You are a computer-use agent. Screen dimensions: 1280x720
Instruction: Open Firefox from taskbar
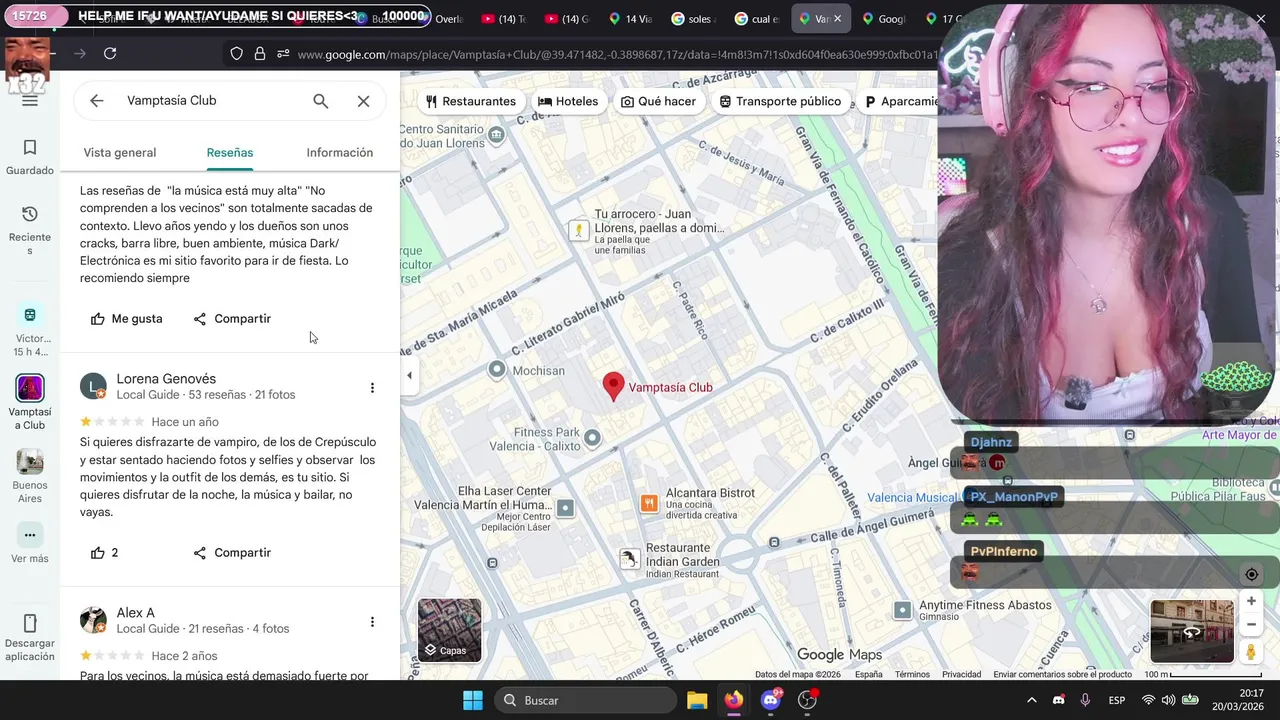[734, 700]
